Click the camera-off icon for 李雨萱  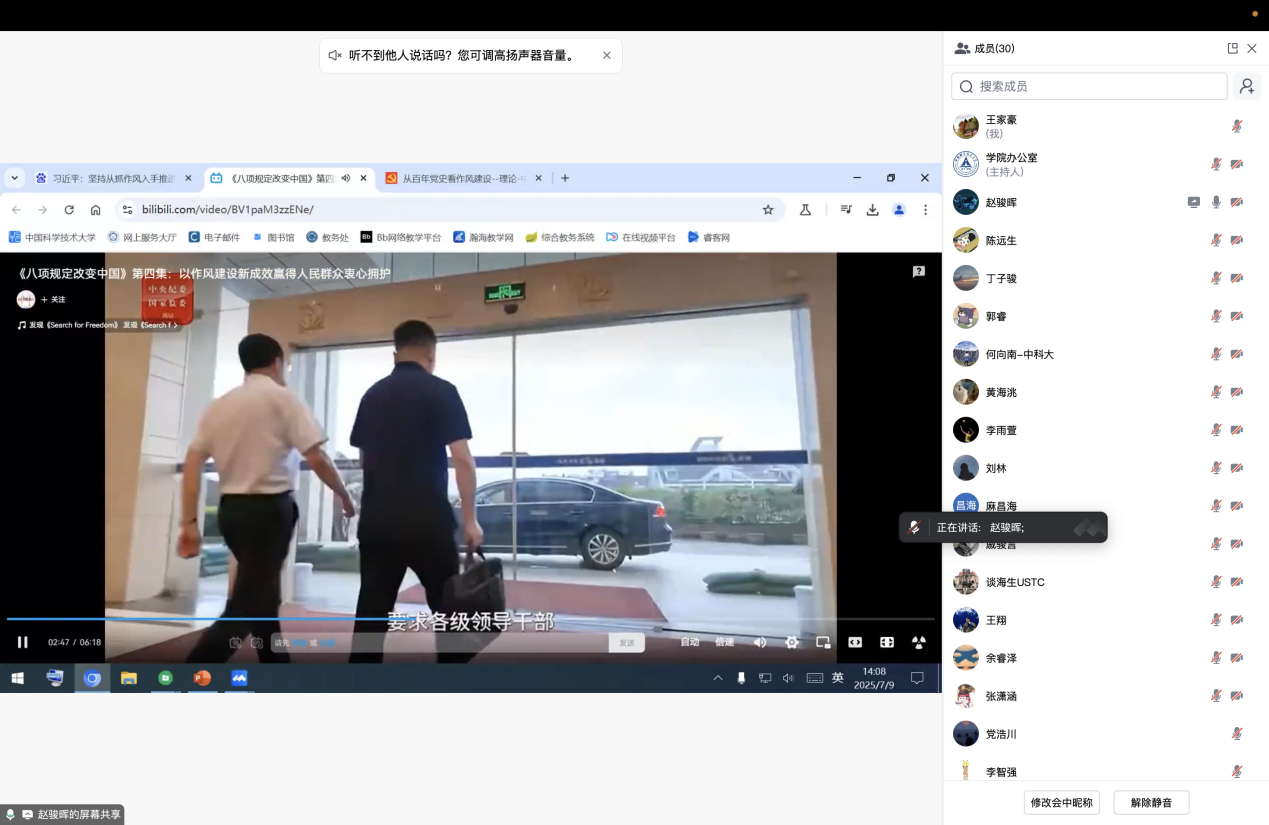(1237, 430)
